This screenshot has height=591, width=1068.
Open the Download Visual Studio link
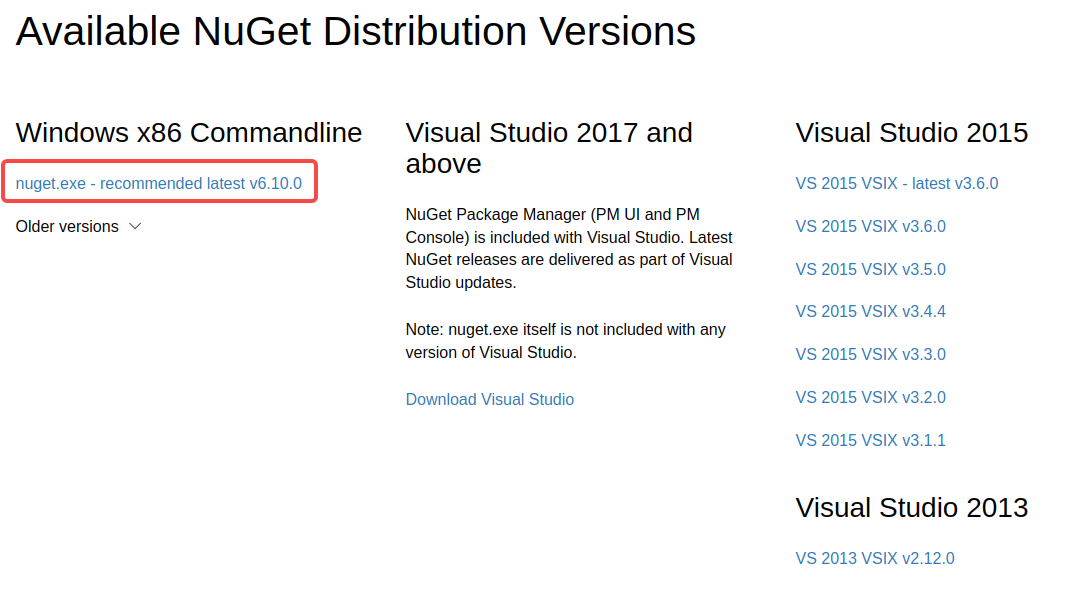pyautogui.click(x=490, y=400)
